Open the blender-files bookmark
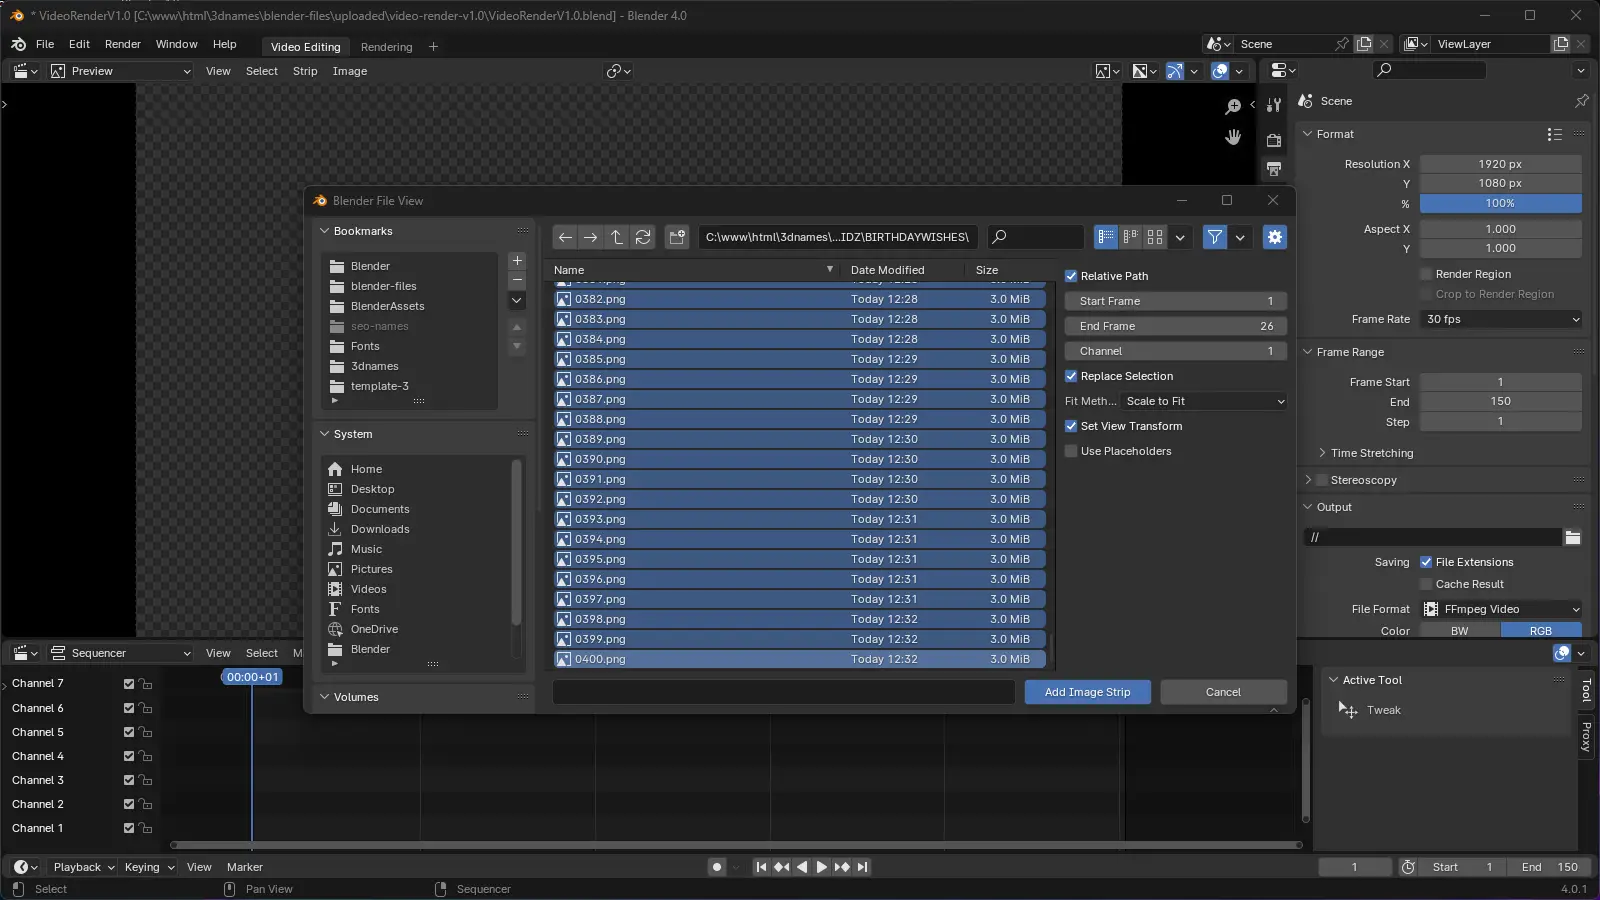The width and height of the screenshot is (1600, 900). pyautogui.click(x=384, y=286)
